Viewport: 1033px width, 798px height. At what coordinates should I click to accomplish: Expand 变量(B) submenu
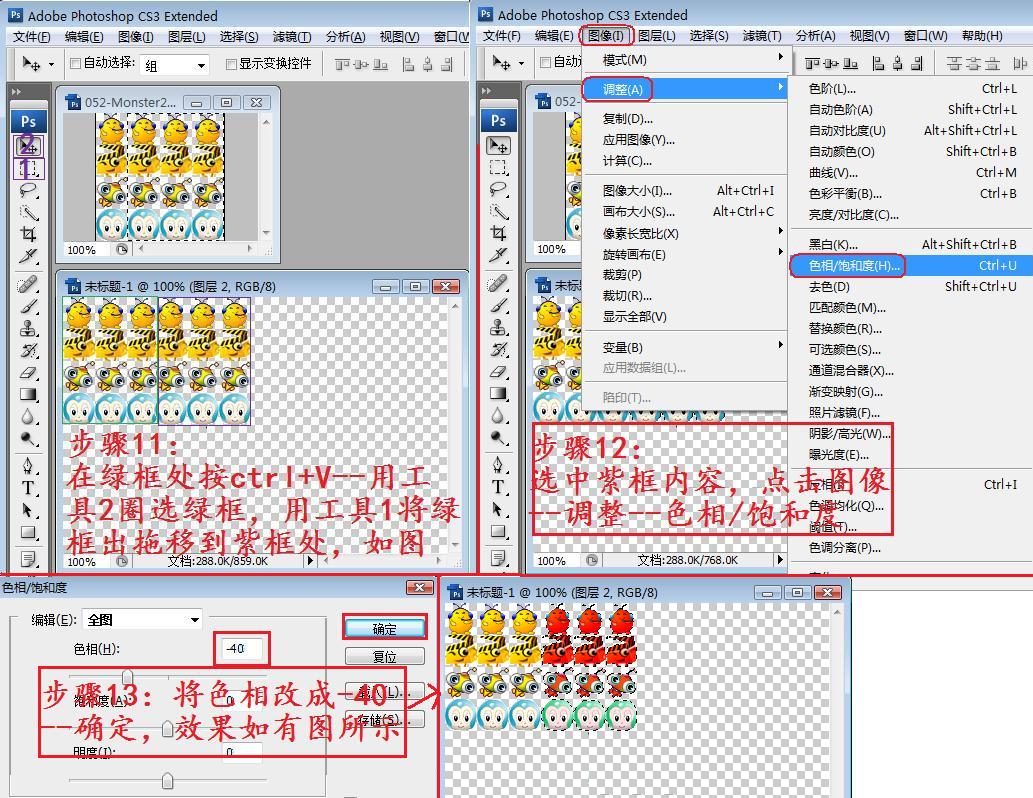(685, 347)
